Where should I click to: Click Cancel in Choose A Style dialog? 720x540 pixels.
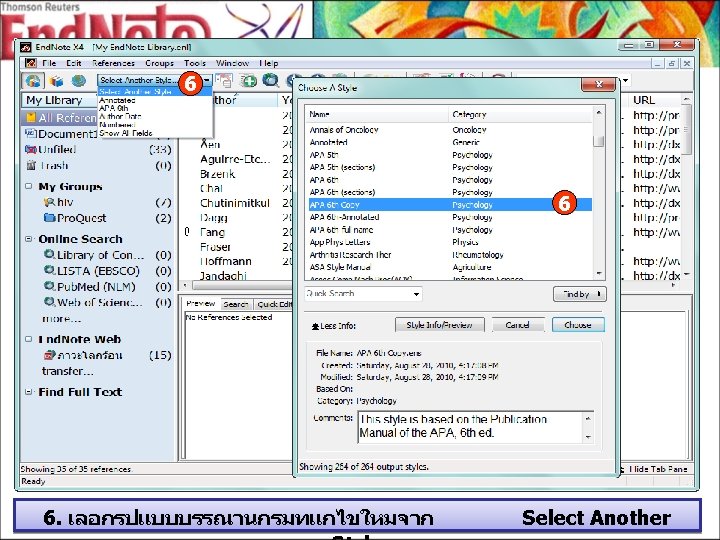[518, 325]
